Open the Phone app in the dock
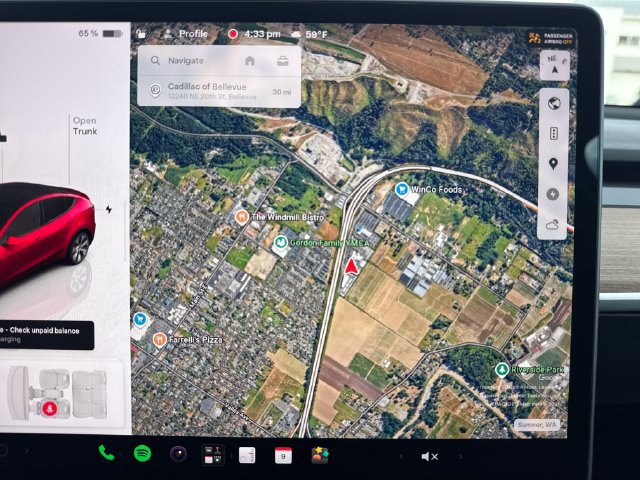Screen dimensions: 640x480 106,453
